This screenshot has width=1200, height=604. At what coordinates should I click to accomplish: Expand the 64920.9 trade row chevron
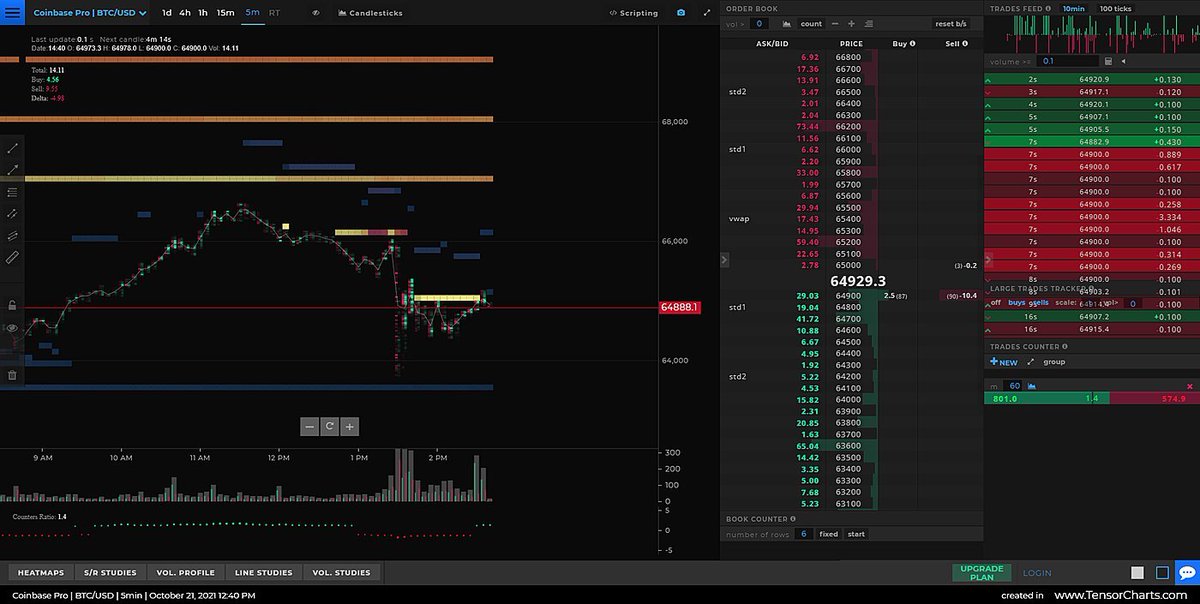(x=989, y=79)
